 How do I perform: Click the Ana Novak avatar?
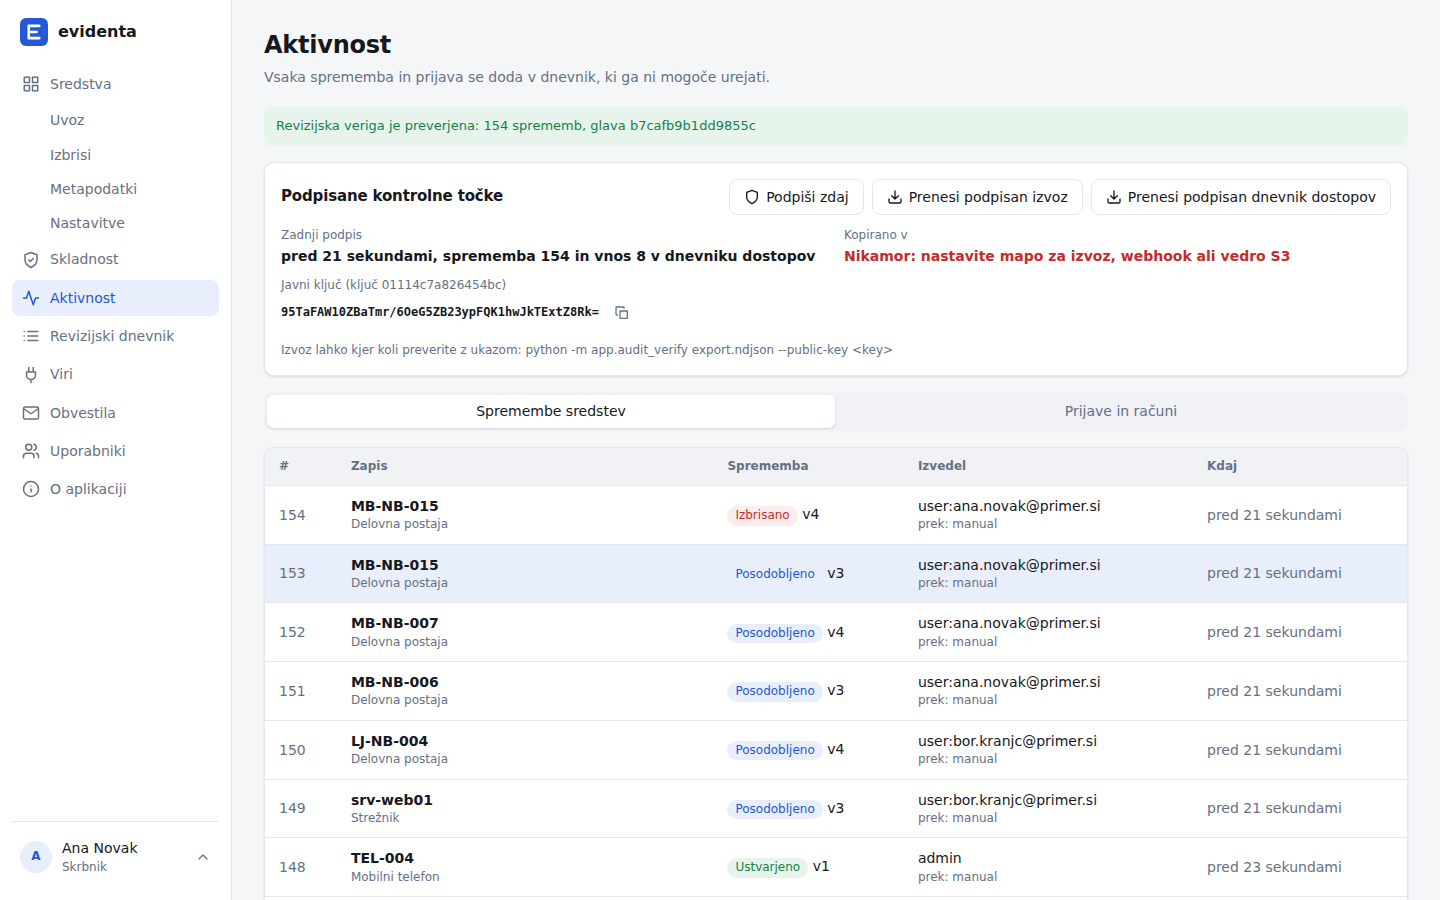point(36,857)
